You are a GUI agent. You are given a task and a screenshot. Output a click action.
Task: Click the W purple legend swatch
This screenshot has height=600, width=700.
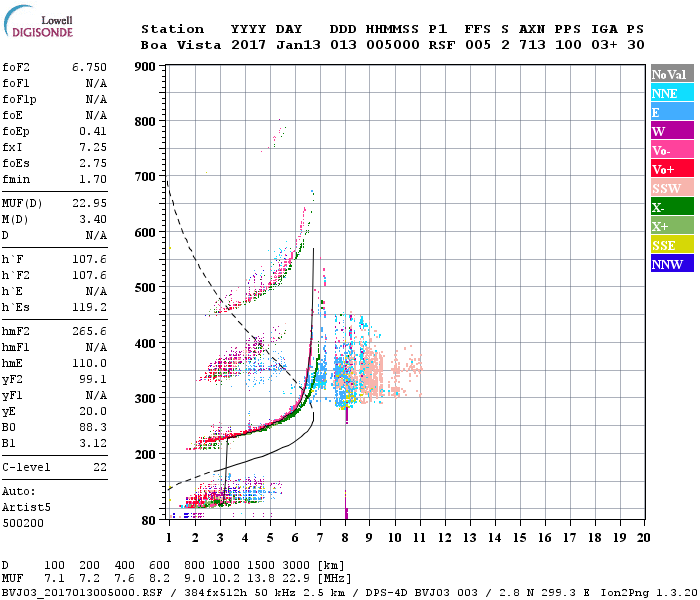[x=672, y=131]
